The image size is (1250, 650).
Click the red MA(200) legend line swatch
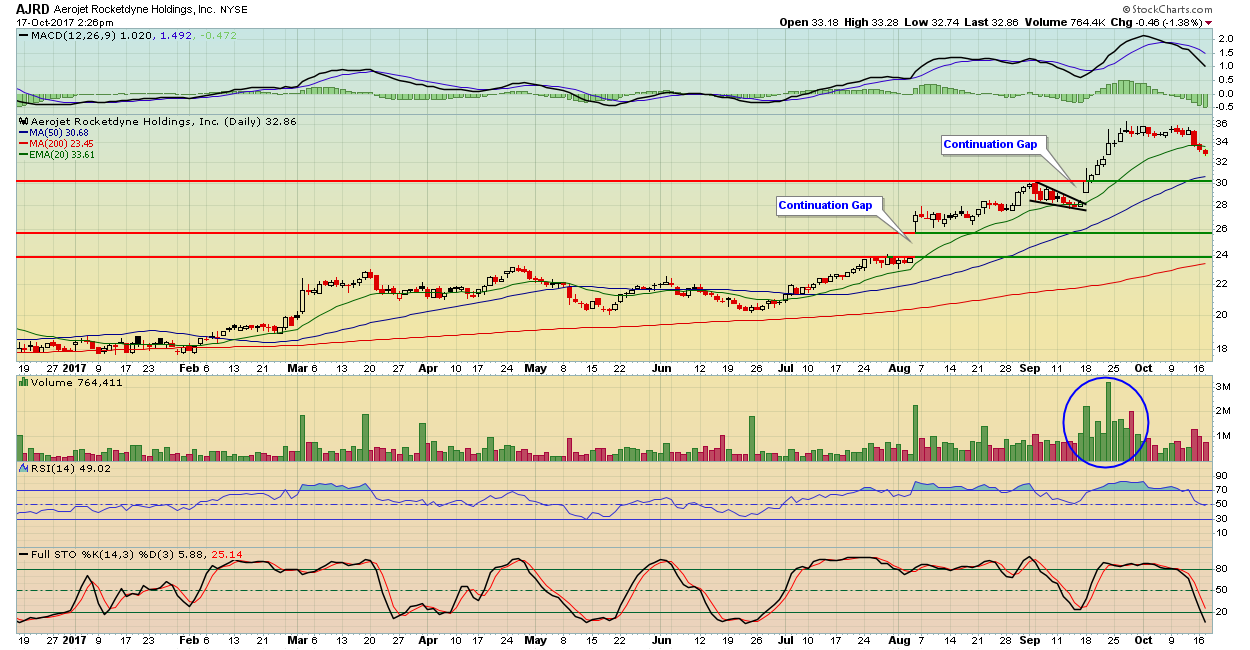pyautogui.click(x=23, y=144)
